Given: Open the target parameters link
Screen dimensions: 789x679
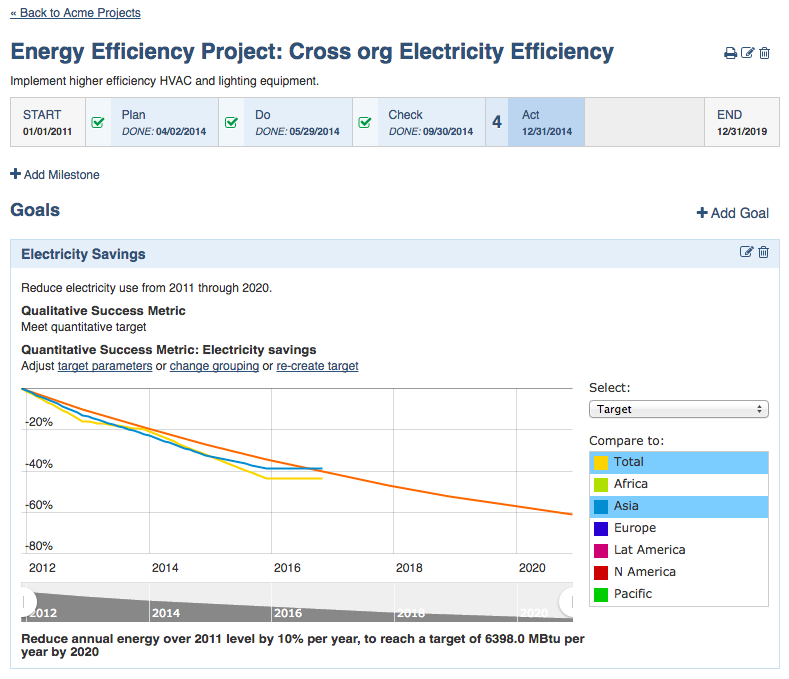Looking at the screenshot, I should click(105, 366).
